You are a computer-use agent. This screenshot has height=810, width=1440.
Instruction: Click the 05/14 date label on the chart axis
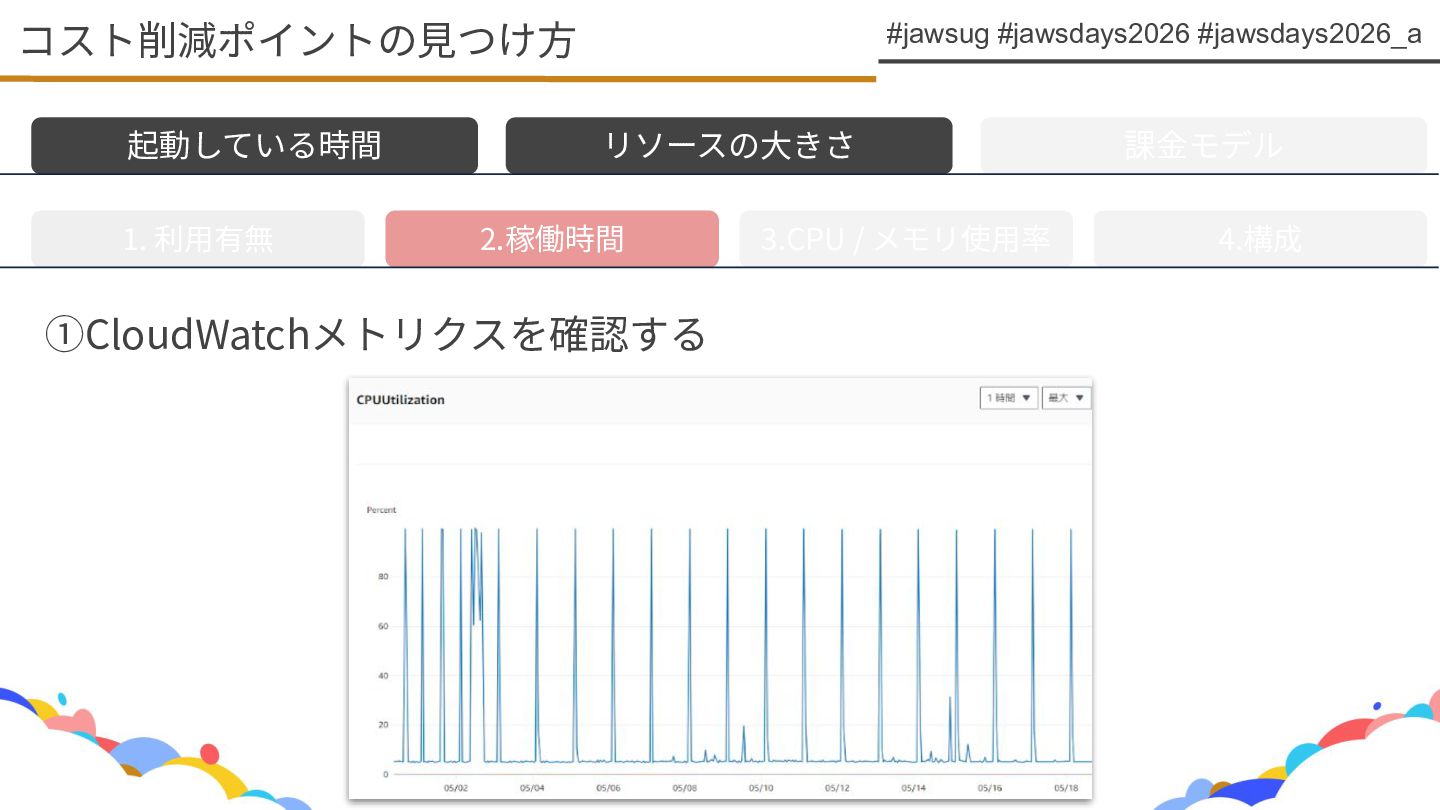pos(913,788)
